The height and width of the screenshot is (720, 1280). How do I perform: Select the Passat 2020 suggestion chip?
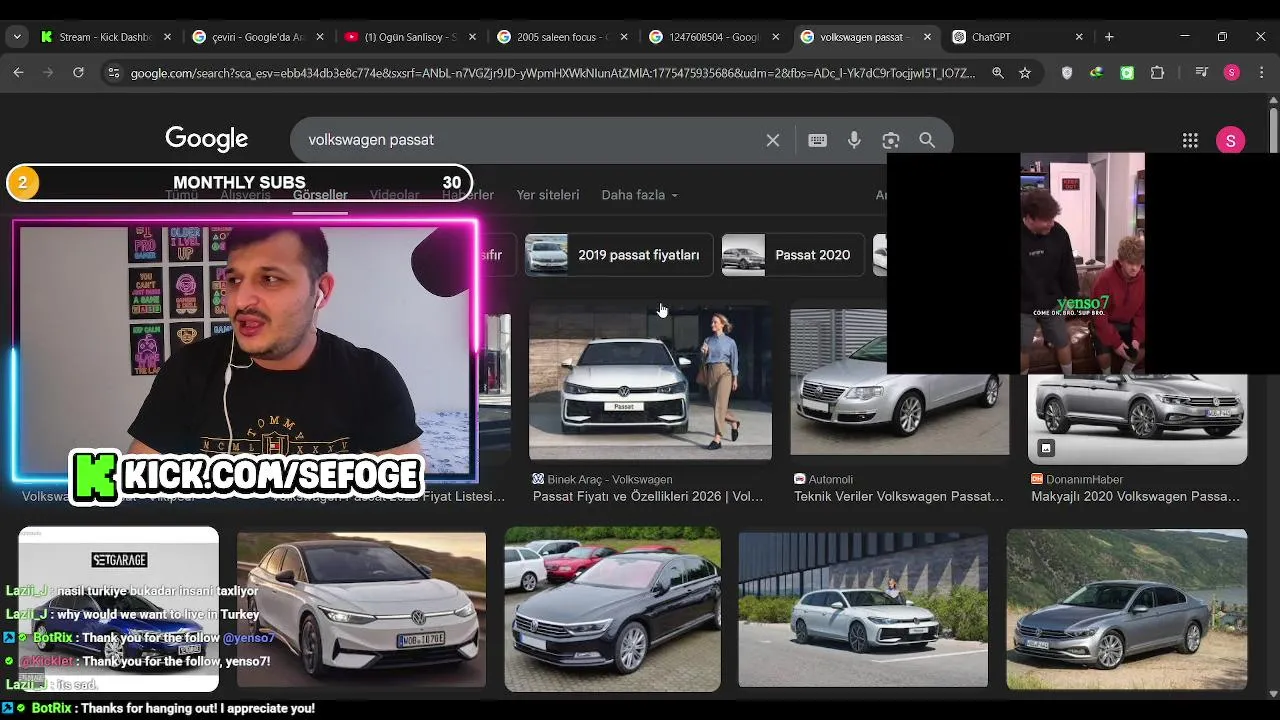pyautogui.click(x=792, y=255)
